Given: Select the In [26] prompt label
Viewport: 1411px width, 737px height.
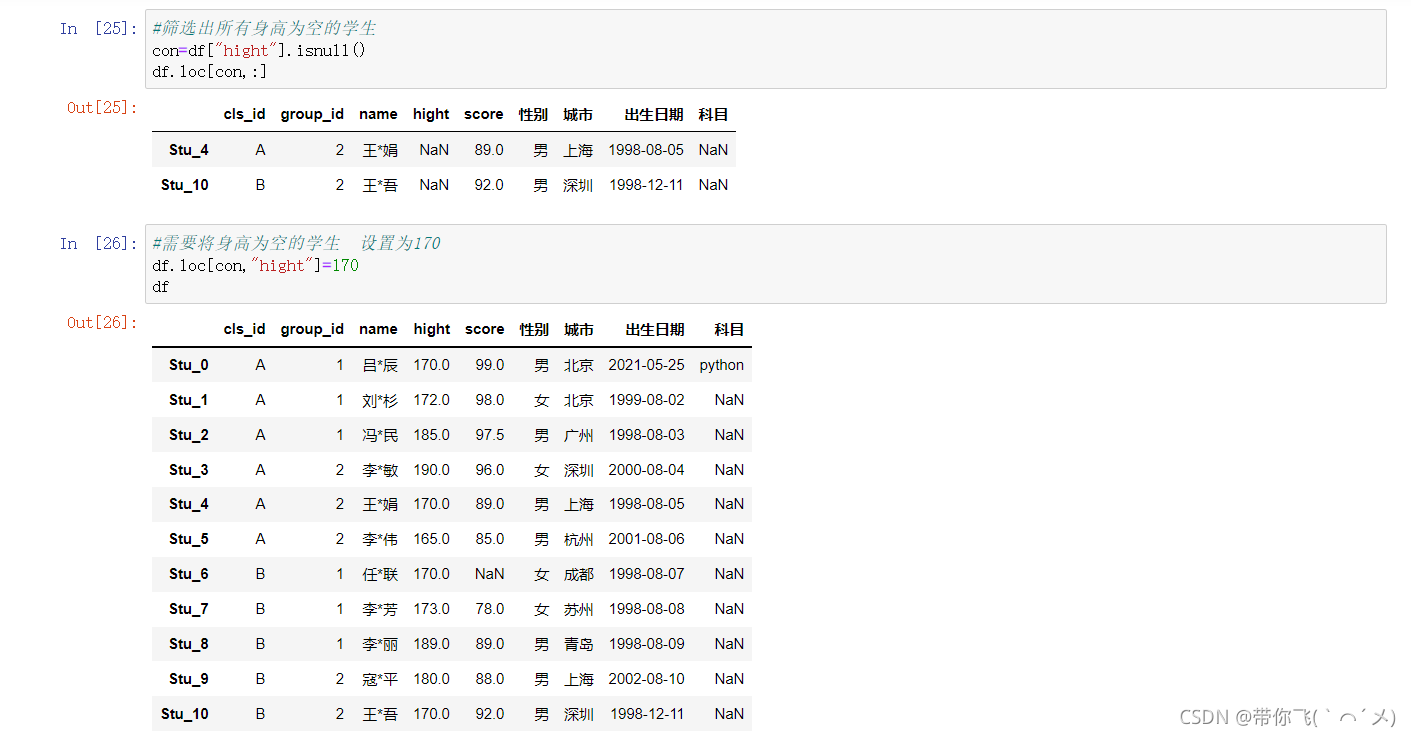Looking at the screenshot, I should (98, 243).
